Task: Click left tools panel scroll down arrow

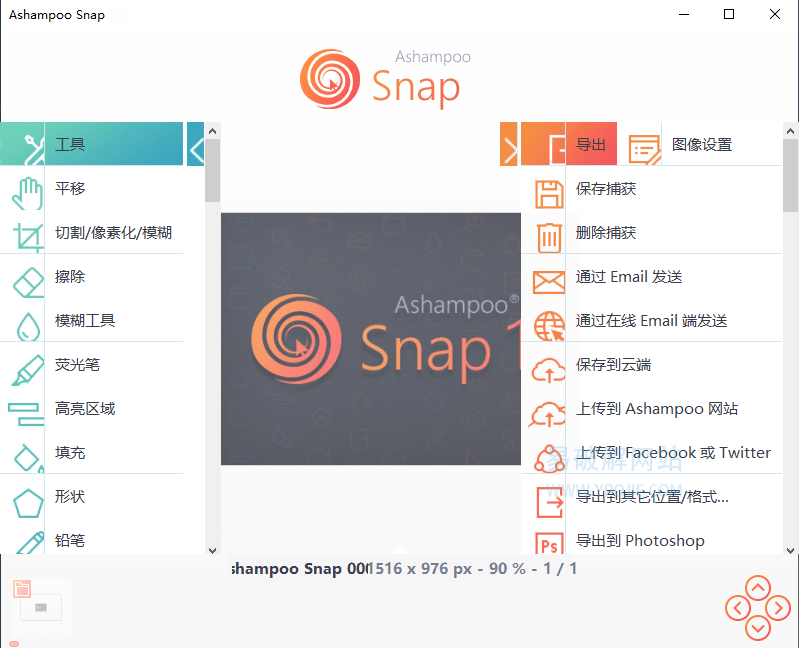Action: coord(212,550)
